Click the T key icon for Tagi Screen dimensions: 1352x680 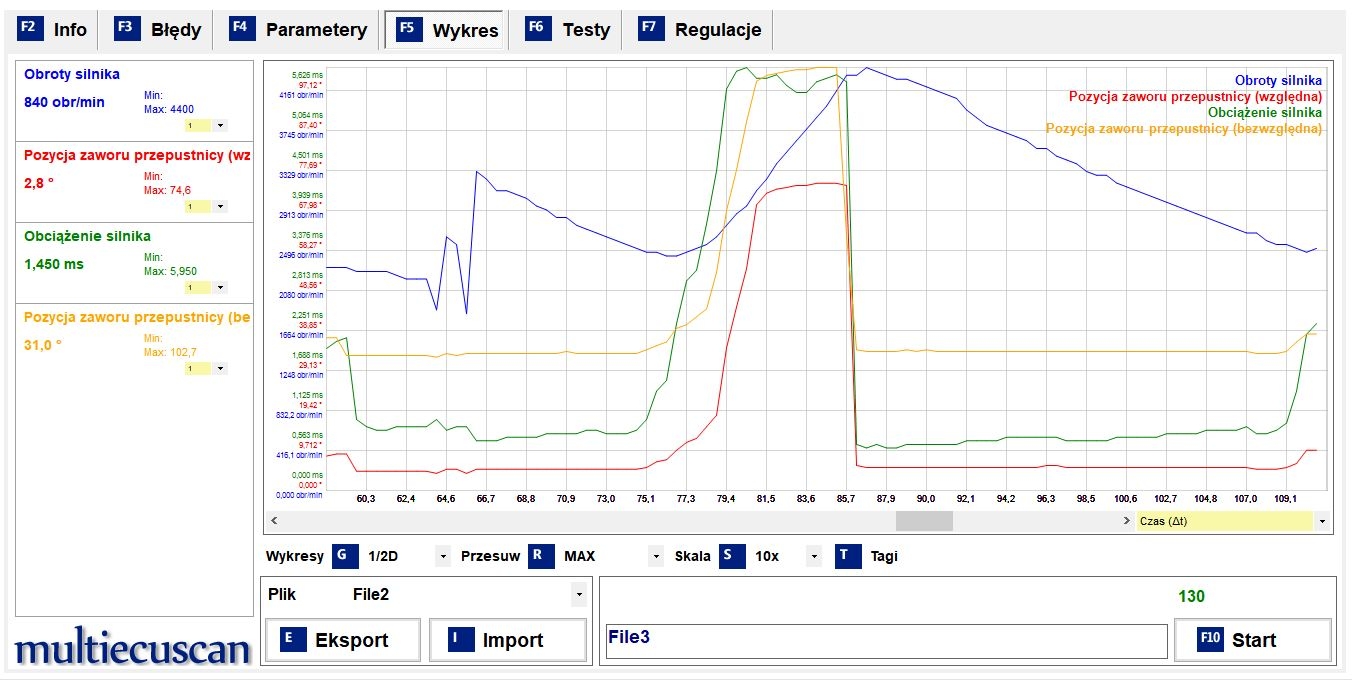(x=848, y=556)
